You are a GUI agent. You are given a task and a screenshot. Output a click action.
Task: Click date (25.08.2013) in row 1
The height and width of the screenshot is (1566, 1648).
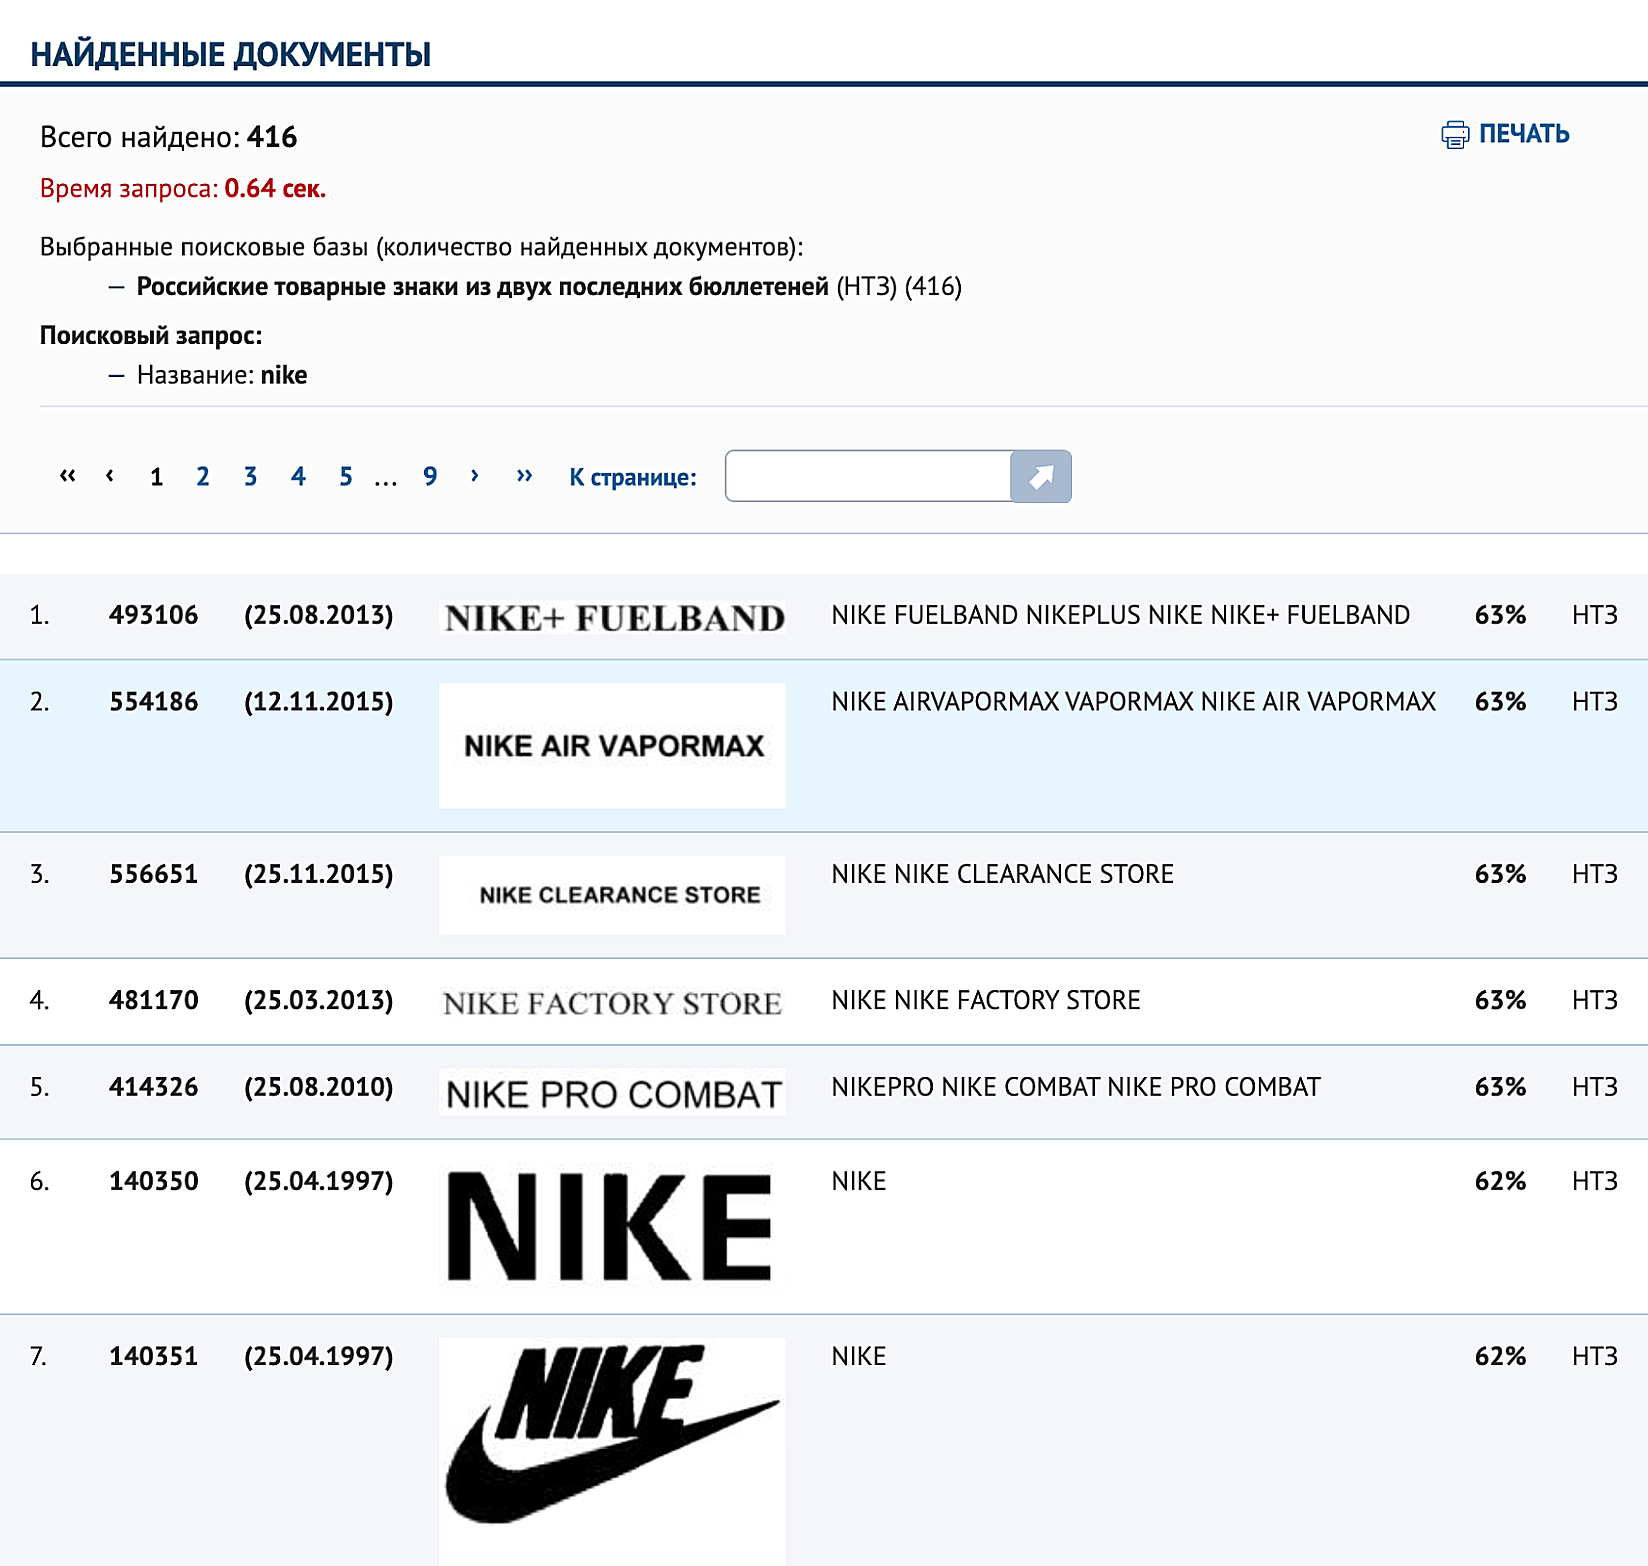[319, 615]
